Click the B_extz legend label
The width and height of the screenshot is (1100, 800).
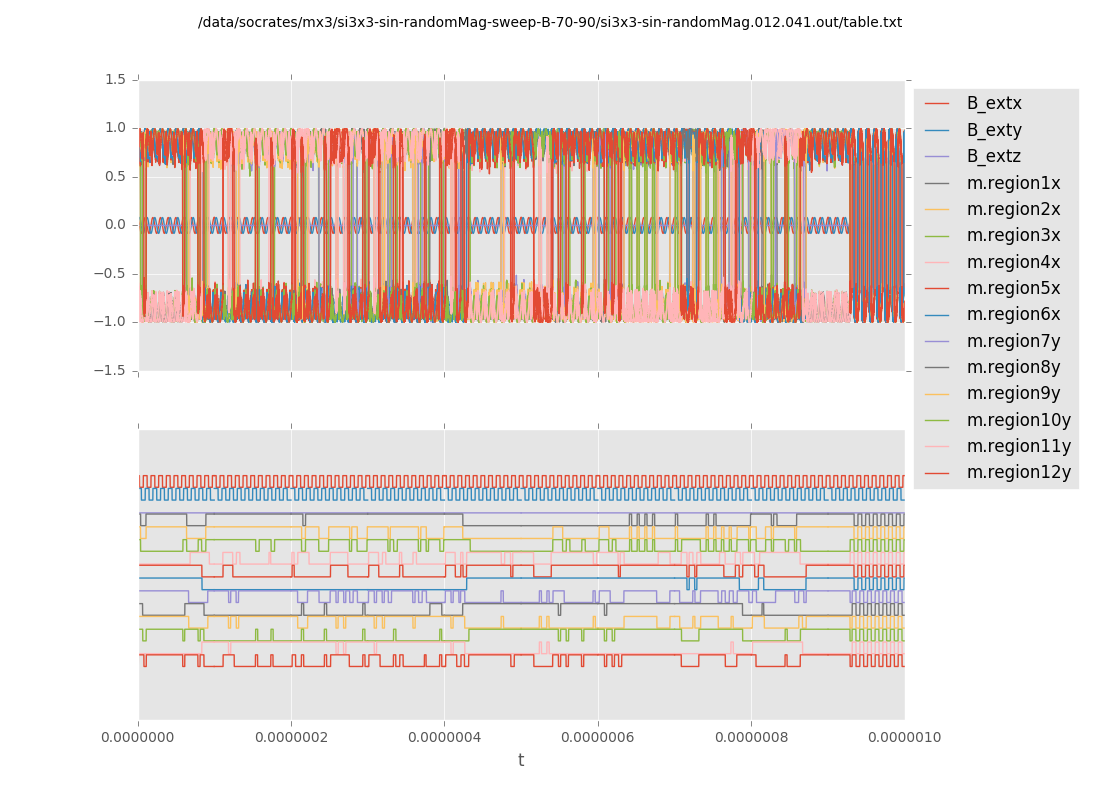click(993, 156)
